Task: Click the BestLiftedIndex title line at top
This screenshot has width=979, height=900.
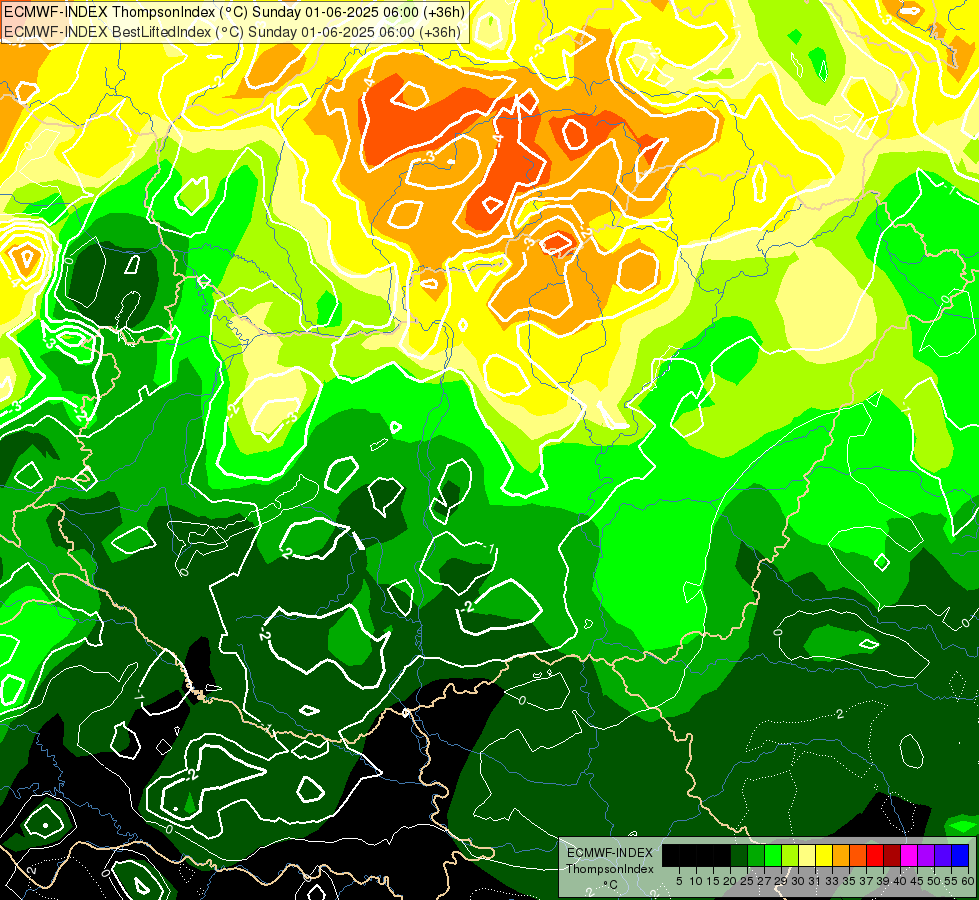Action: [x=232, y=32]
